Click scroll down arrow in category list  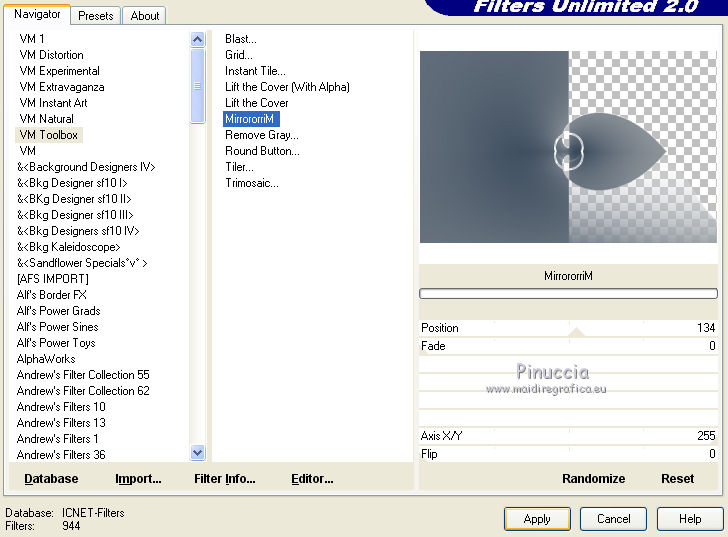(x=197, y=452)
